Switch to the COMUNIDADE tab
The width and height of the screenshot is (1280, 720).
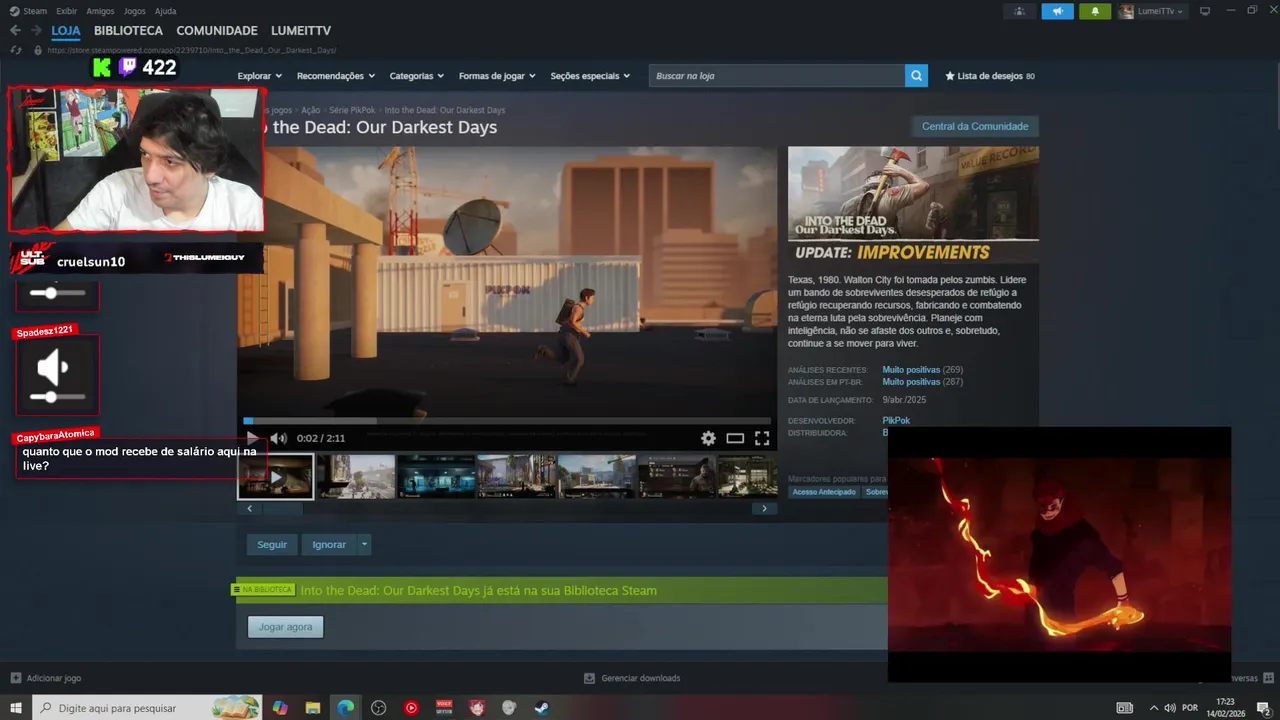217,31
